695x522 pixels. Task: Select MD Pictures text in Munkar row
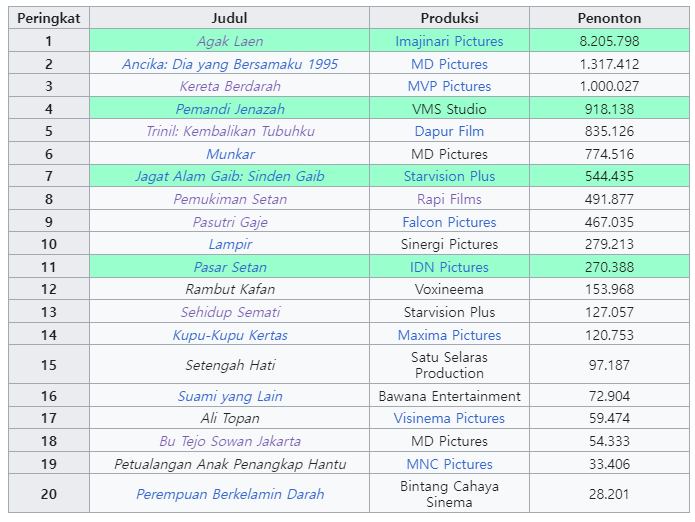pos(449,154)
